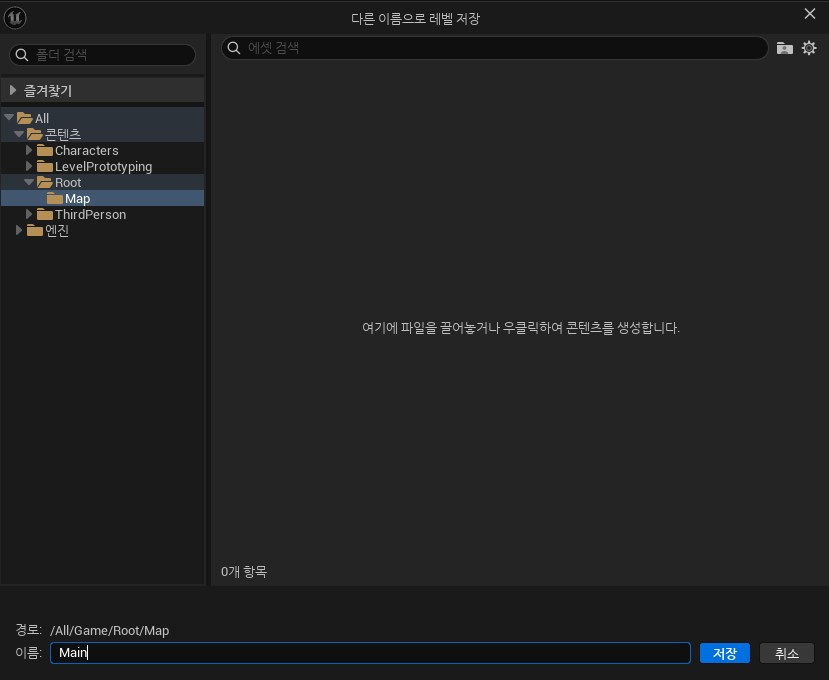Click the folder search magnifier icon
Viewport: 829px width, 680px height.
point(22,55)
